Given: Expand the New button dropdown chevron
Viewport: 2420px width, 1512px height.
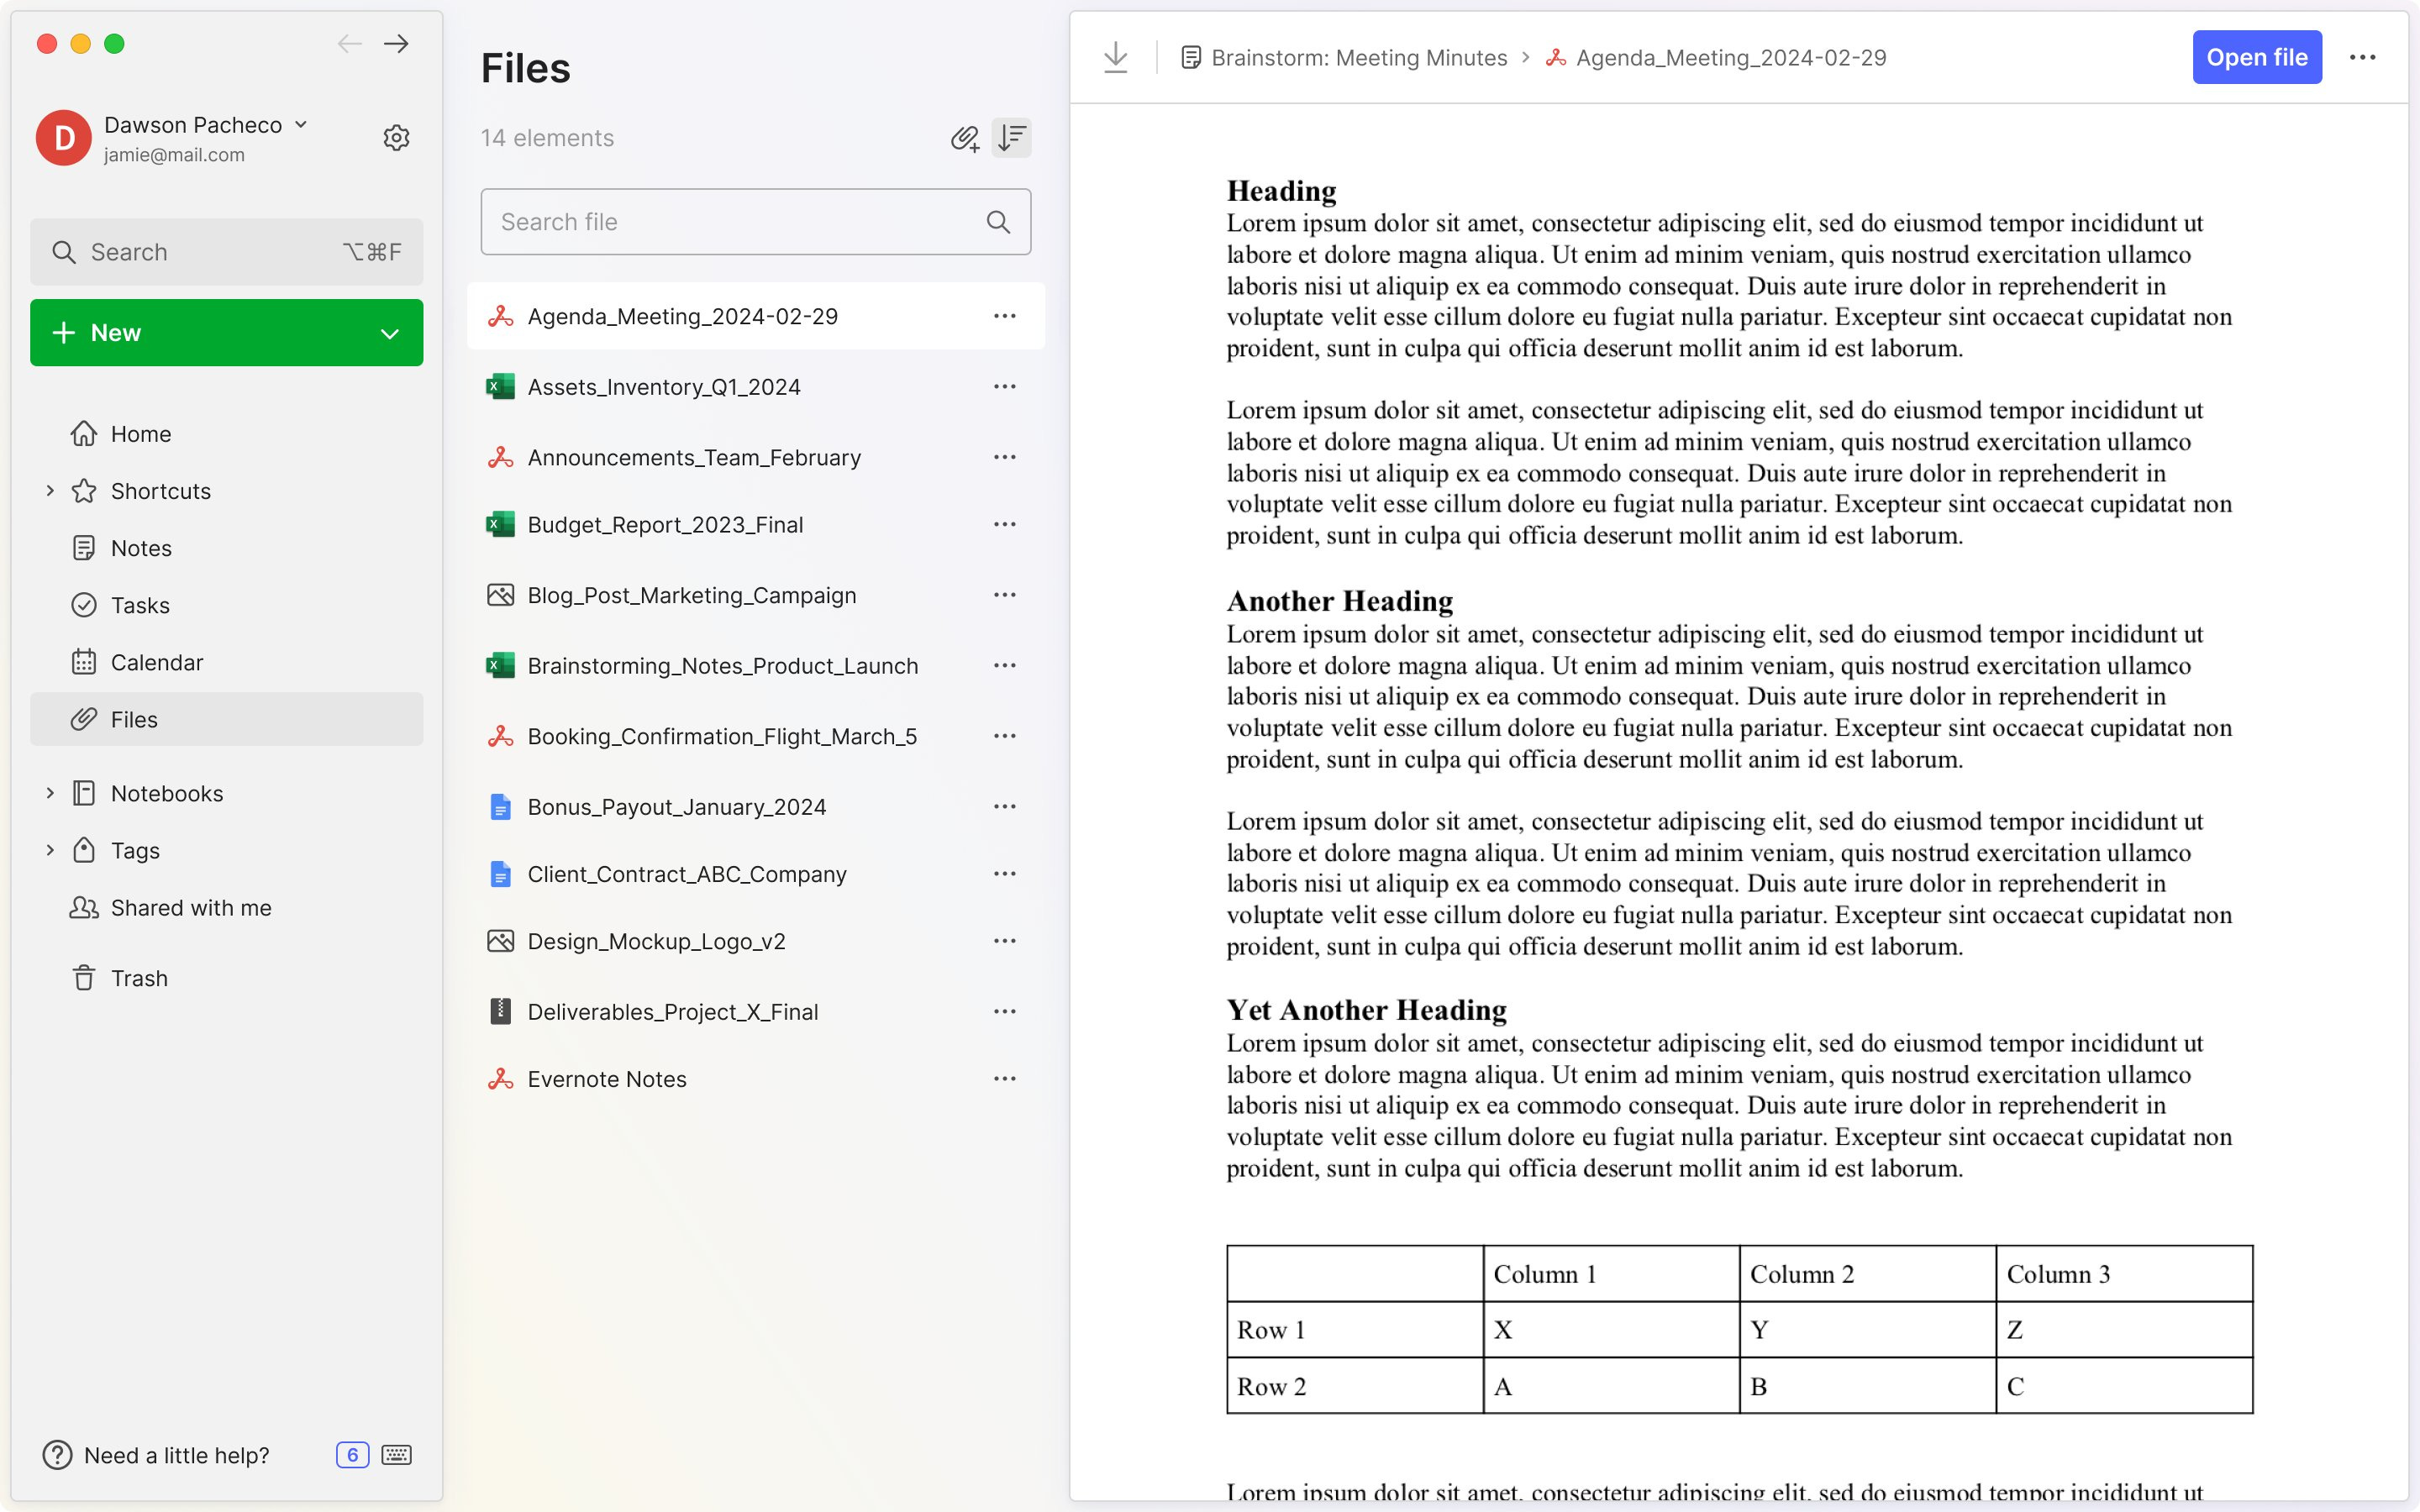Looking at the screenshot, I should tap(390, 332).
